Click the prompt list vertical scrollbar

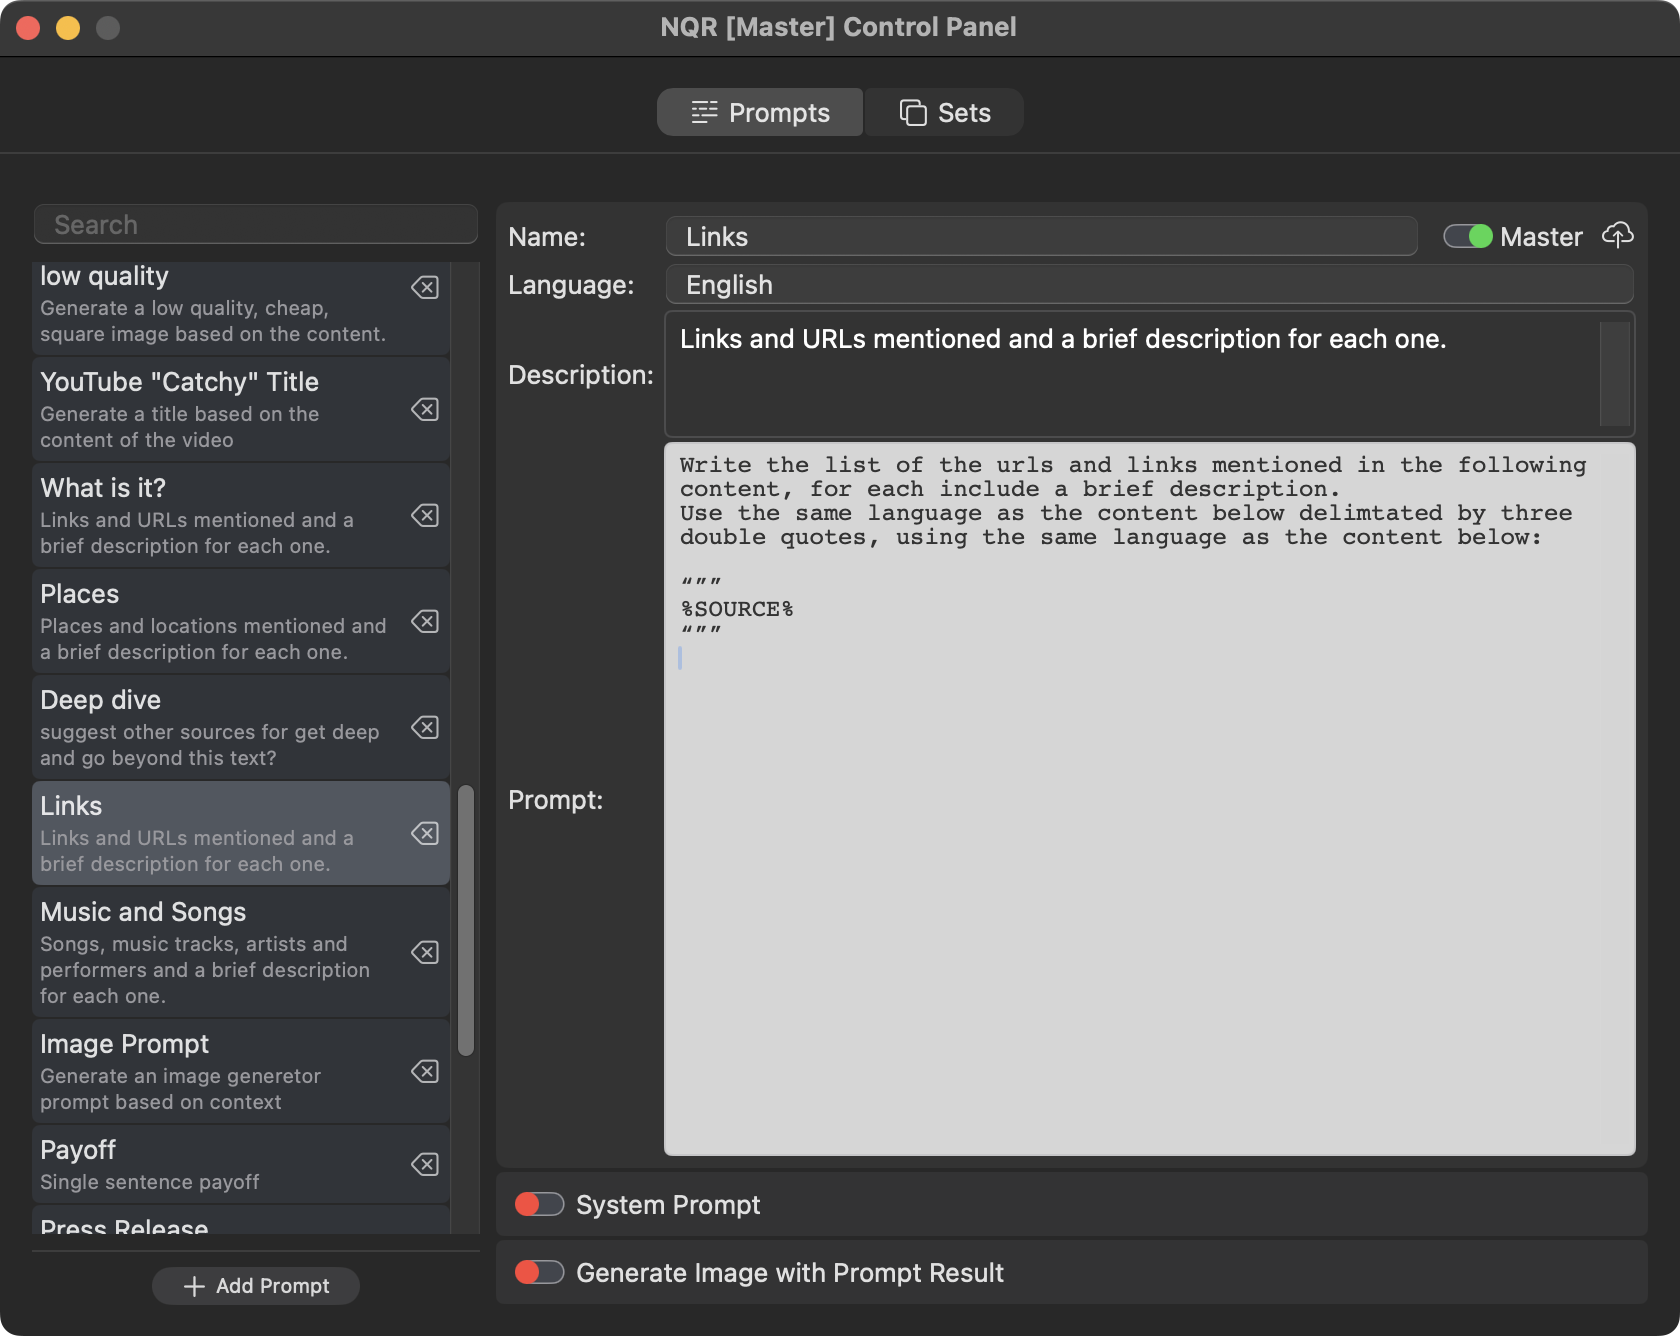click(466, 920)
